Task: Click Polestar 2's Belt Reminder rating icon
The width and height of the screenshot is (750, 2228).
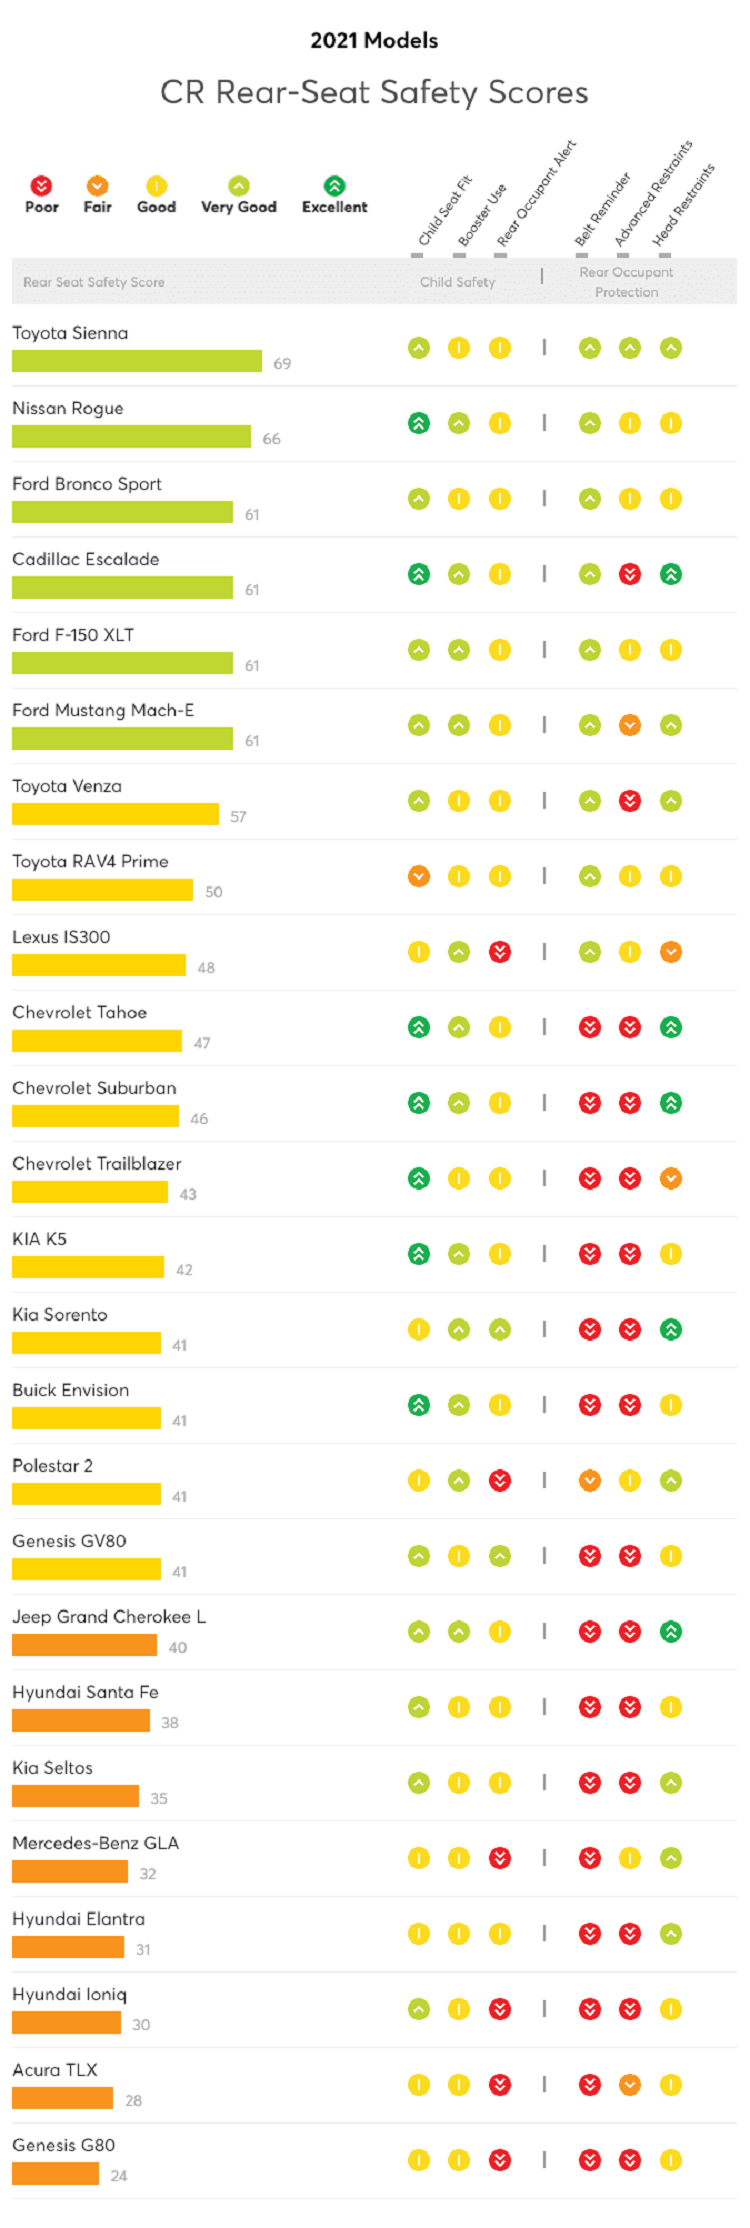Action: coord(590,1480)
